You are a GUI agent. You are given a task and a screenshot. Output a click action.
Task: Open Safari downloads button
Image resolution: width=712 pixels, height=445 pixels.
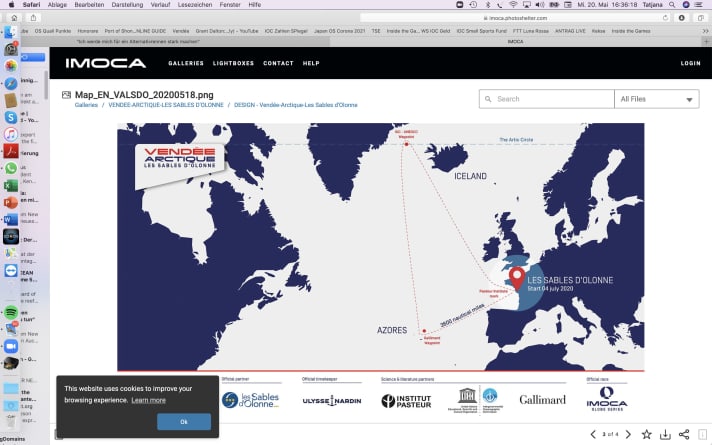(x=682, y=18)
